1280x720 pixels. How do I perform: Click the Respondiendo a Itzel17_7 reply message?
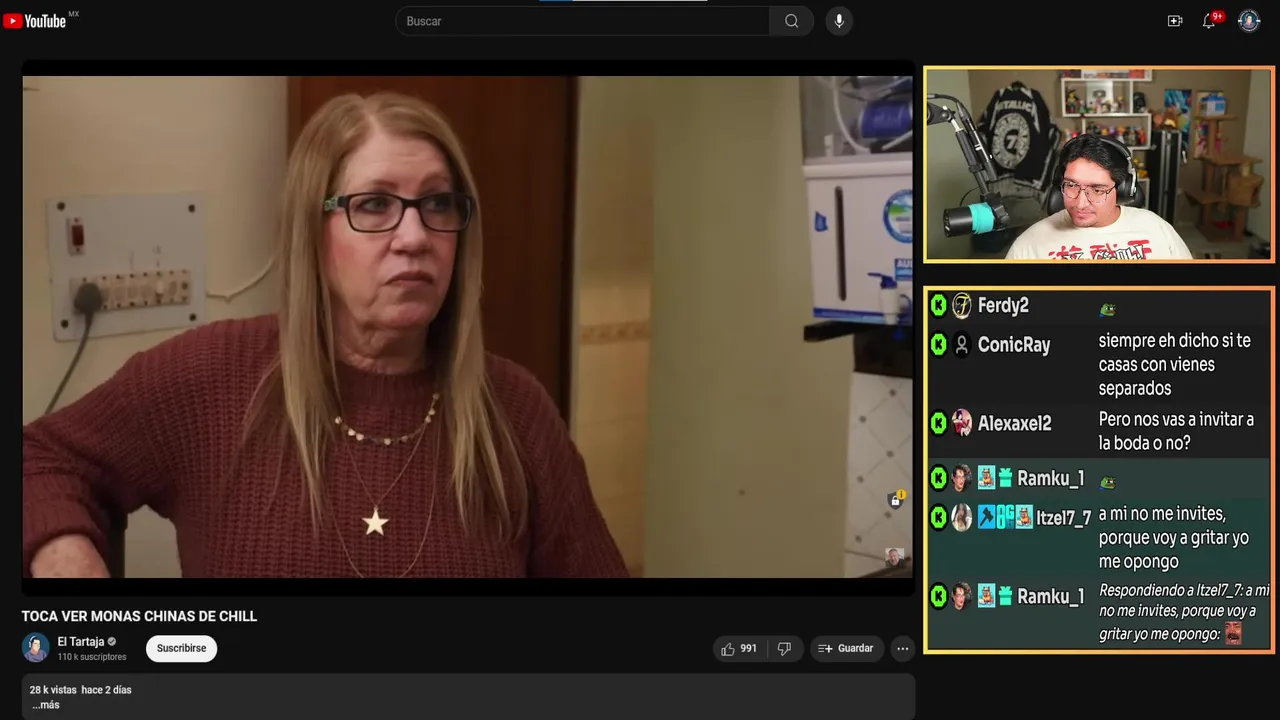[1184, 613]
